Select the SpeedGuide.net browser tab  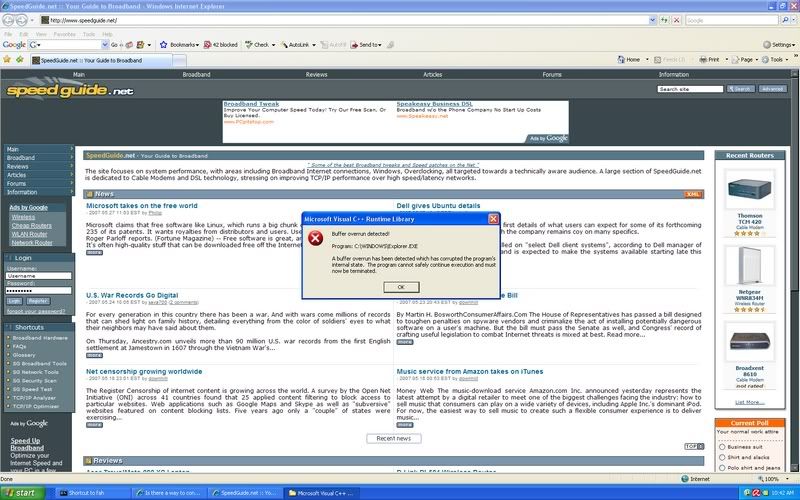[101, 60]
